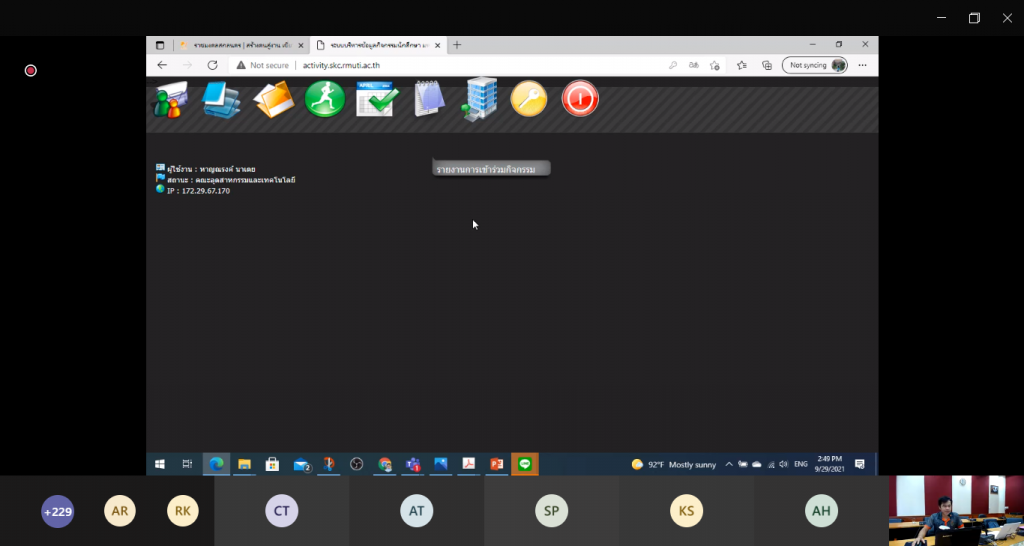
Task: Open the LINE app in the taskbar
Action: tap(525, 464)
